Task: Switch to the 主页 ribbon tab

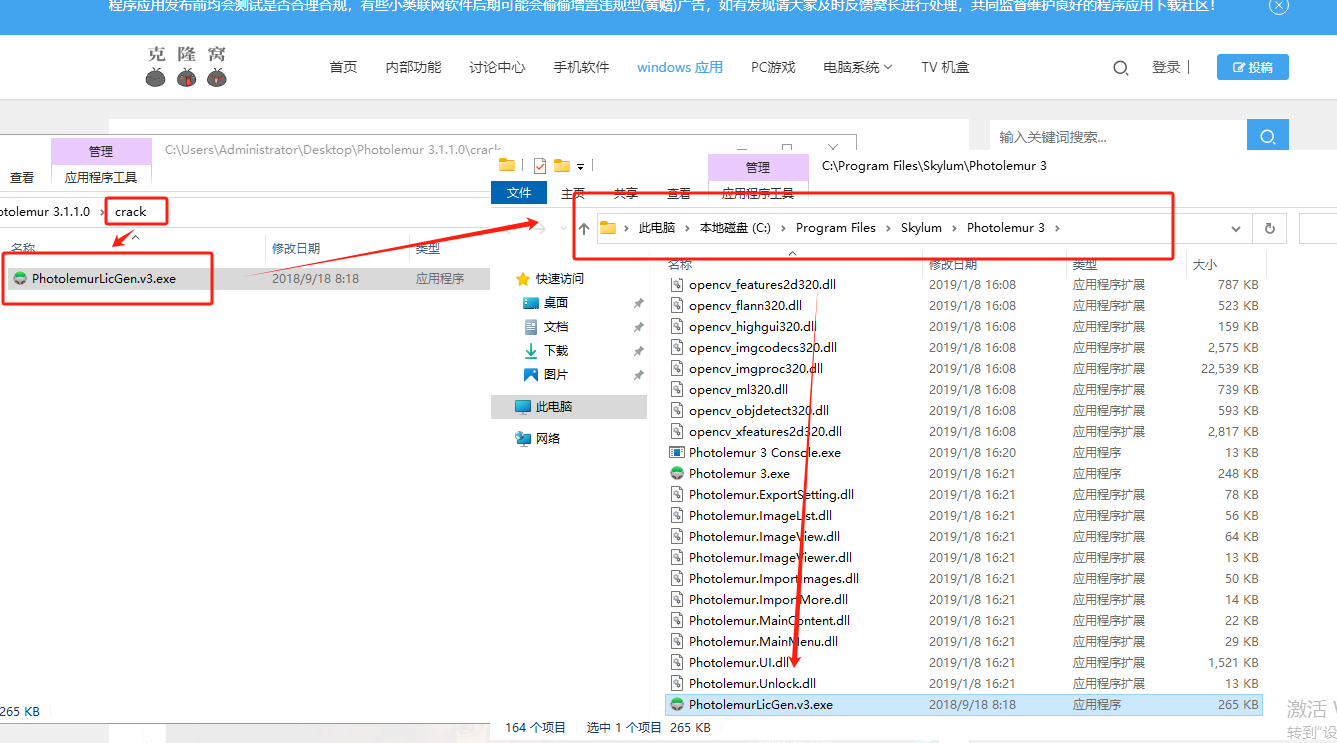Action: coord(573,194)
